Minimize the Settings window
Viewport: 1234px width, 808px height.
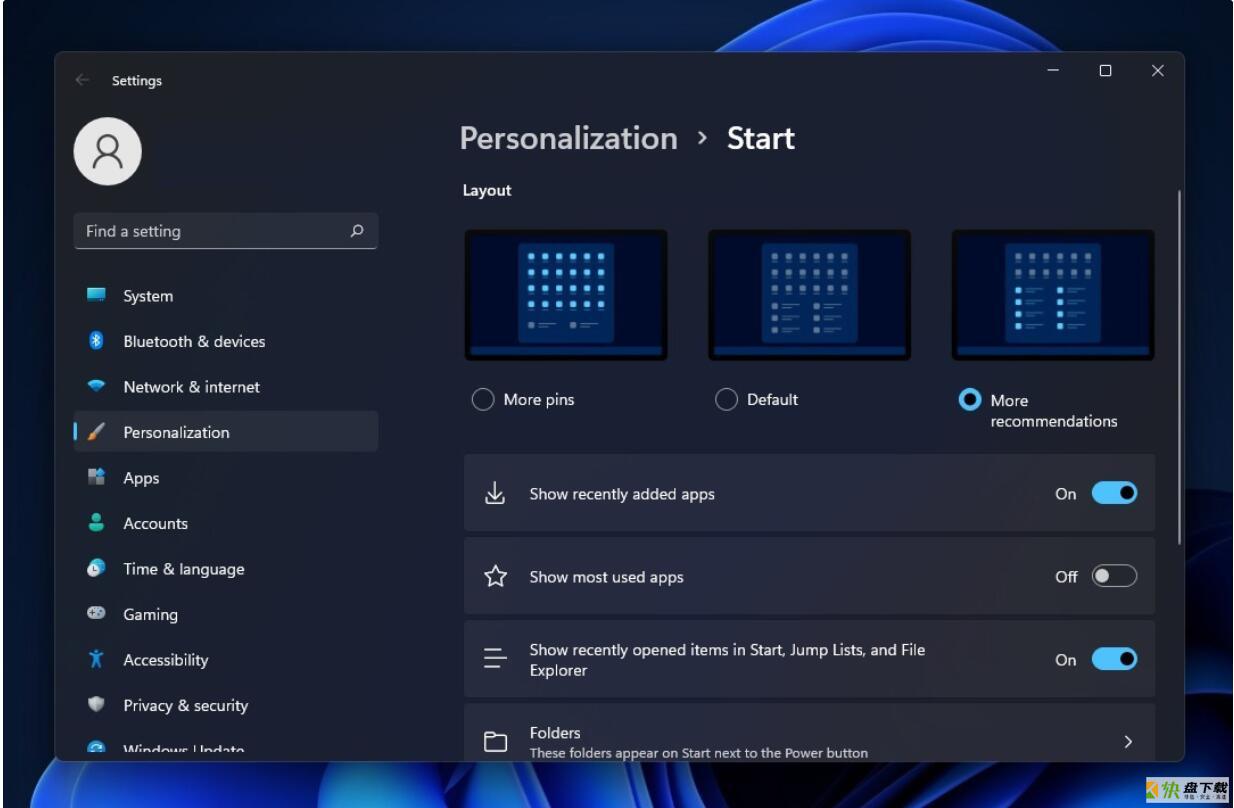pos(1053,71)
